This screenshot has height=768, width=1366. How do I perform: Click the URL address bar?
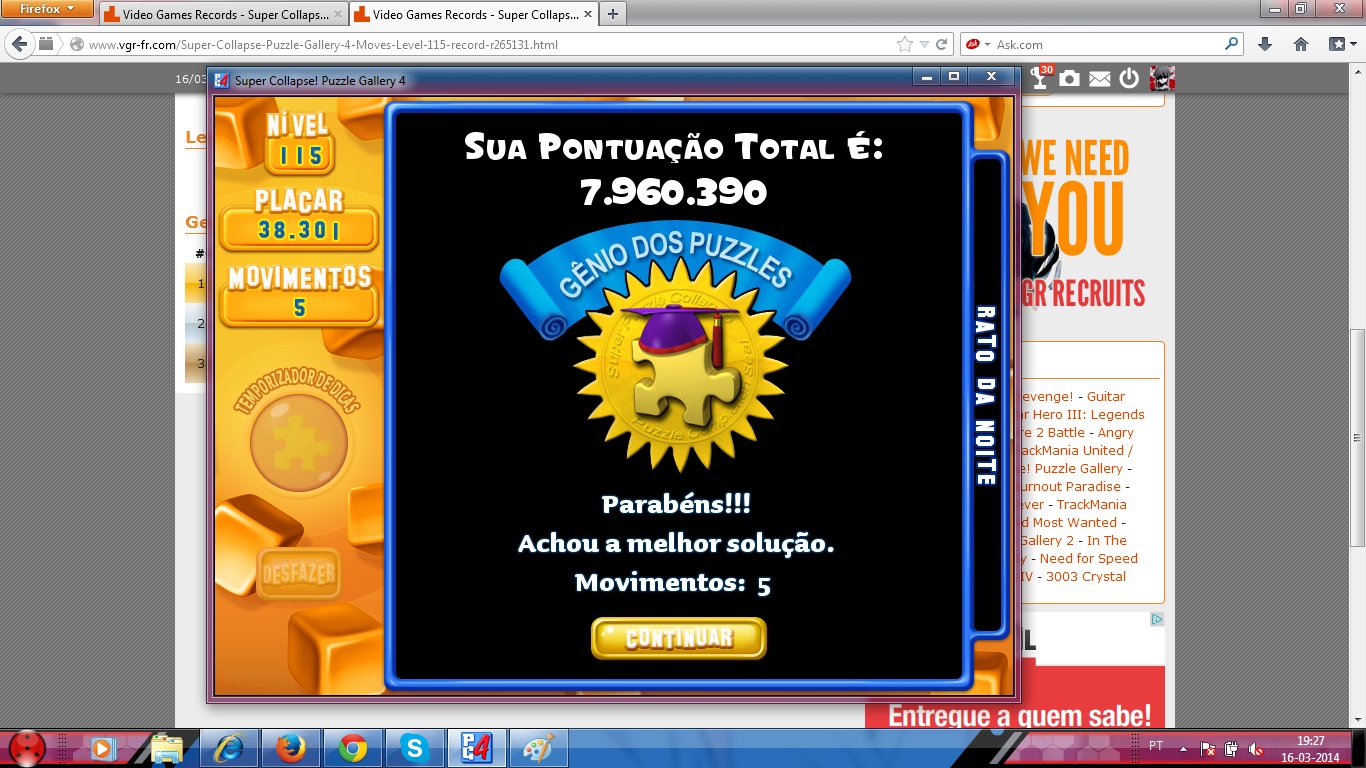(x=480, y=44)
